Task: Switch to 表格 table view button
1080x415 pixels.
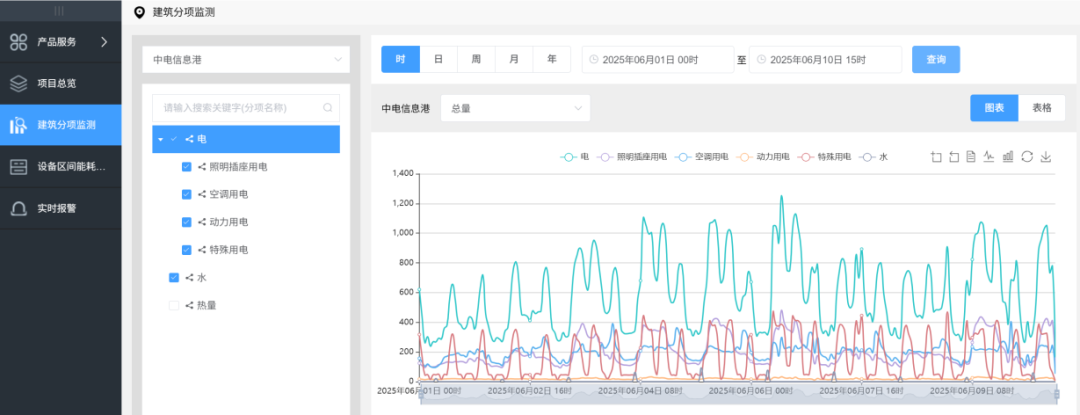Action: click(x=1041, y=108)
